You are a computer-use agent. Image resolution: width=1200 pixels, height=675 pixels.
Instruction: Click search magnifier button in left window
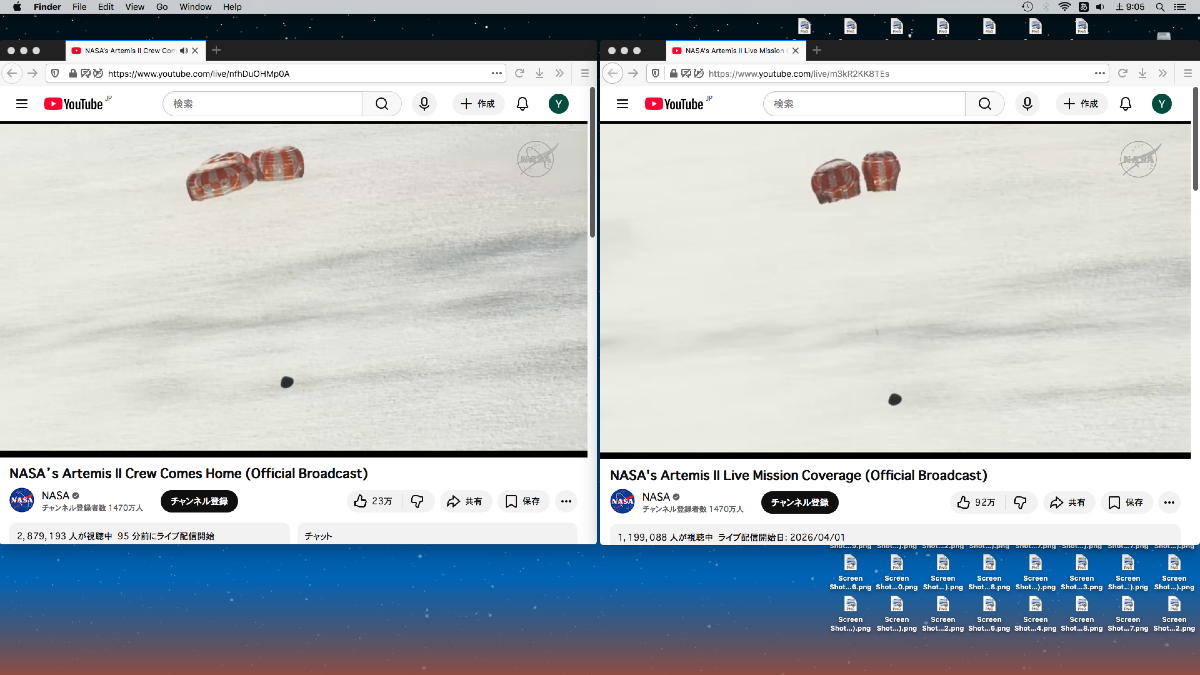382,104
